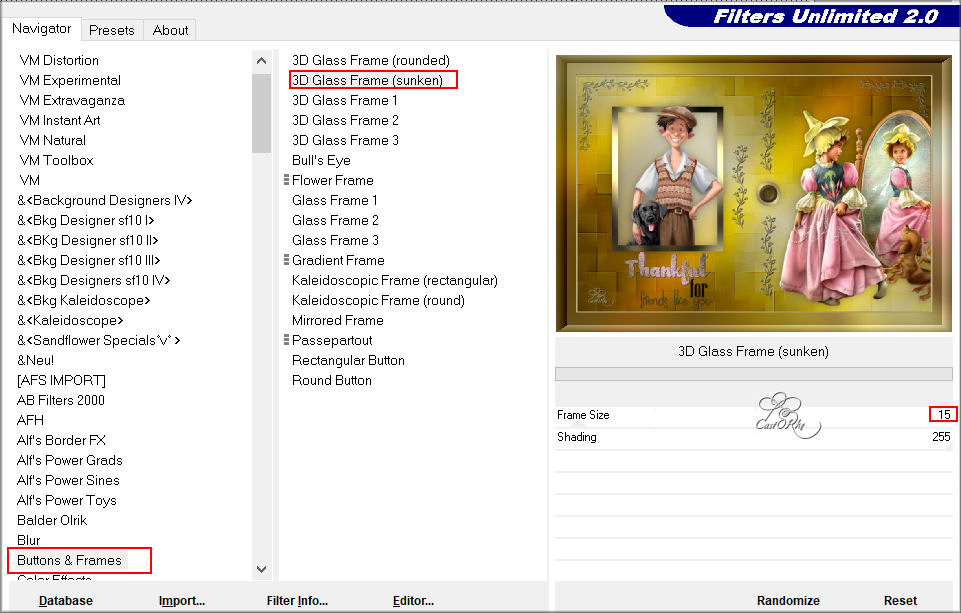
Task: Select the [AFS IMPORT] category
Action: 61,381
